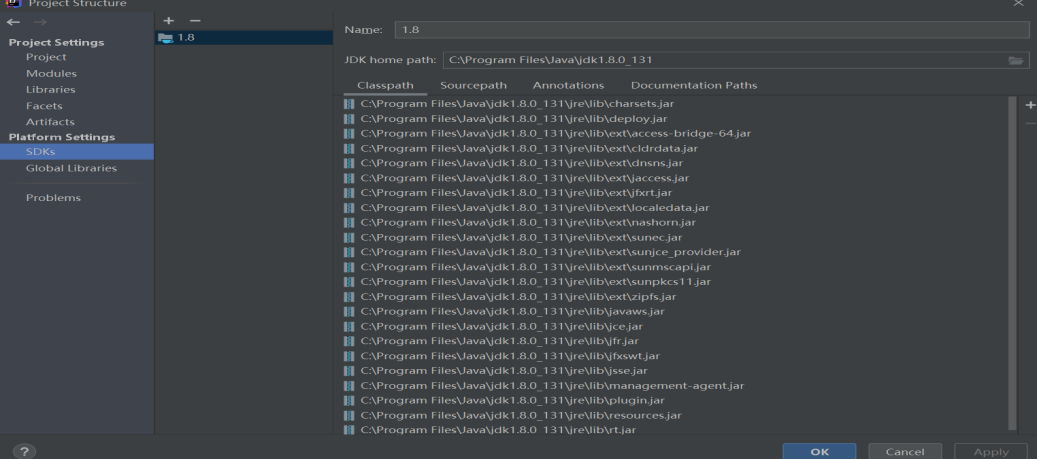Go to Global Libraries settings
1037x460 pixels.
pyautogui.click(x=71, y=168)
